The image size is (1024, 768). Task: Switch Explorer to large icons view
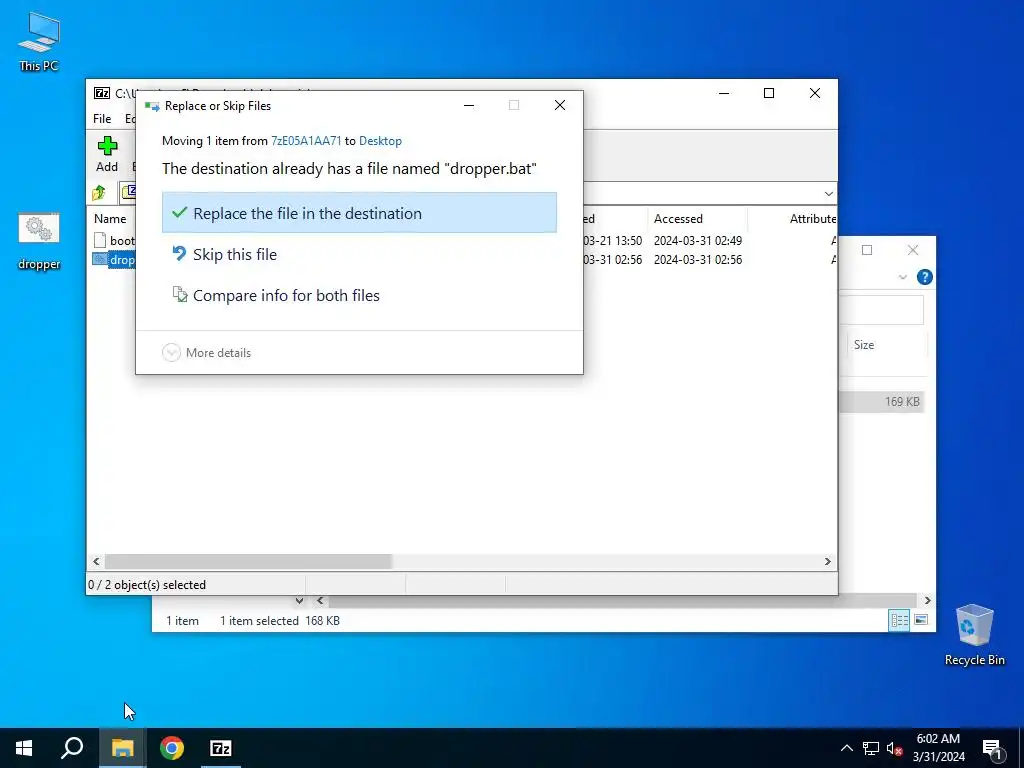click(x=921, y=620)
